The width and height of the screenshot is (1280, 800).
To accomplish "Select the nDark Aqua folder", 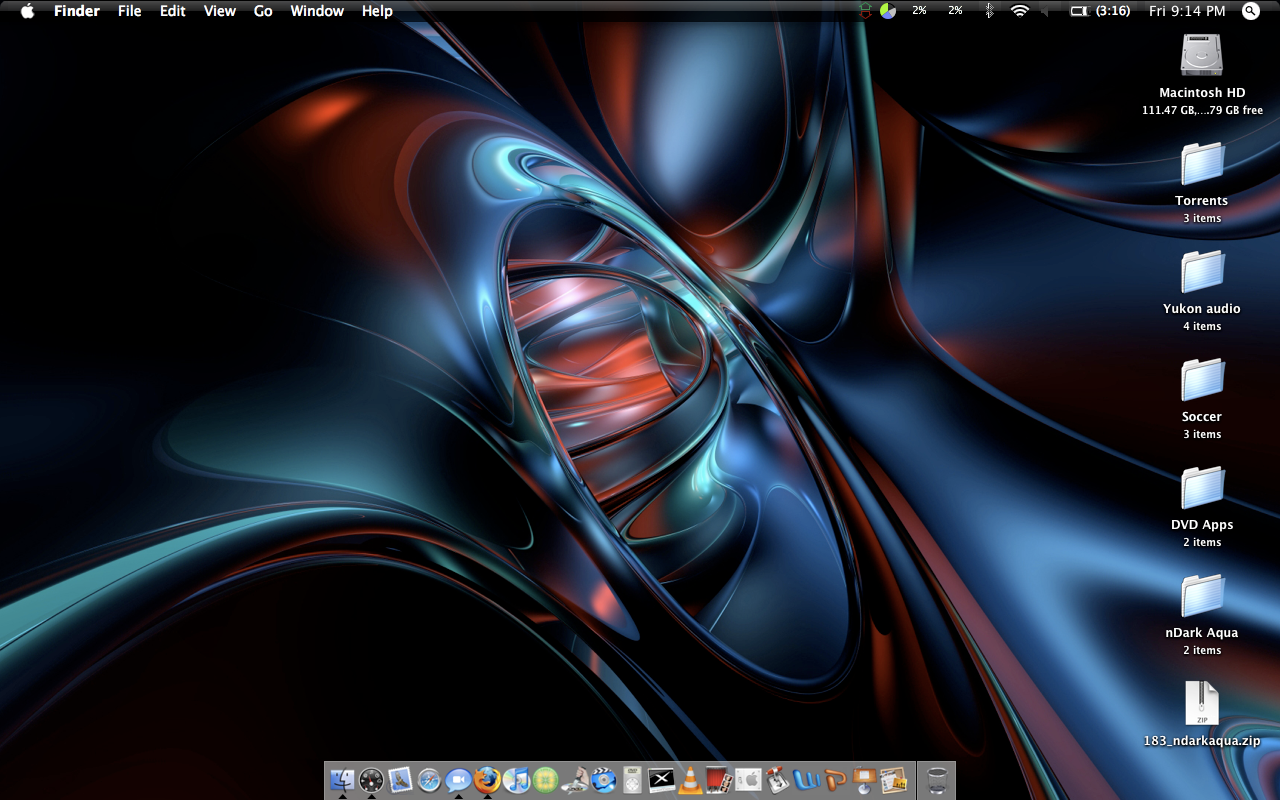I will click(x=1201, y=595).
